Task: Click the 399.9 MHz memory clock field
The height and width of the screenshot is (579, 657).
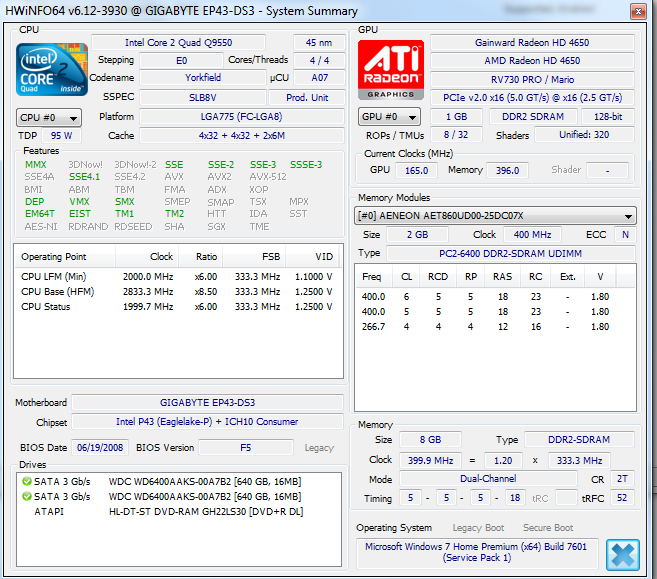Action: [x=430, y=460]
